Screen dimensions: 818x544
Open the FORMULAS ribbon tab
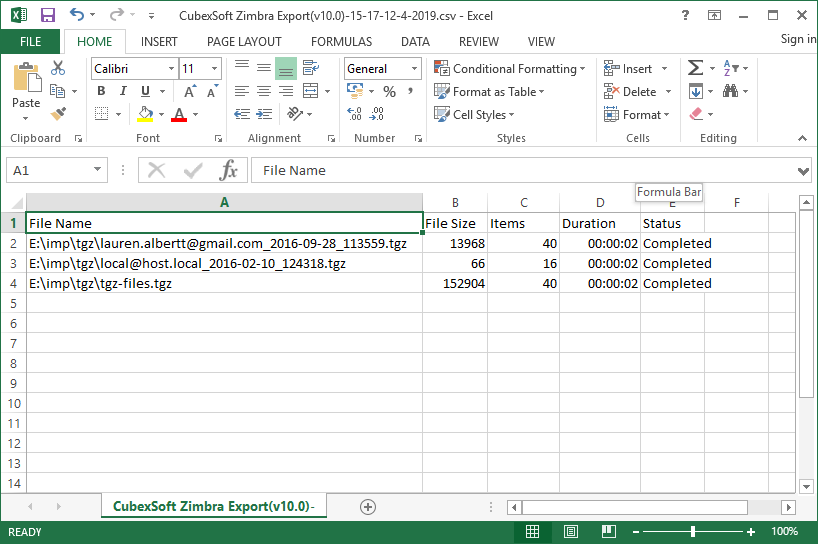click(x=341, y=42)
